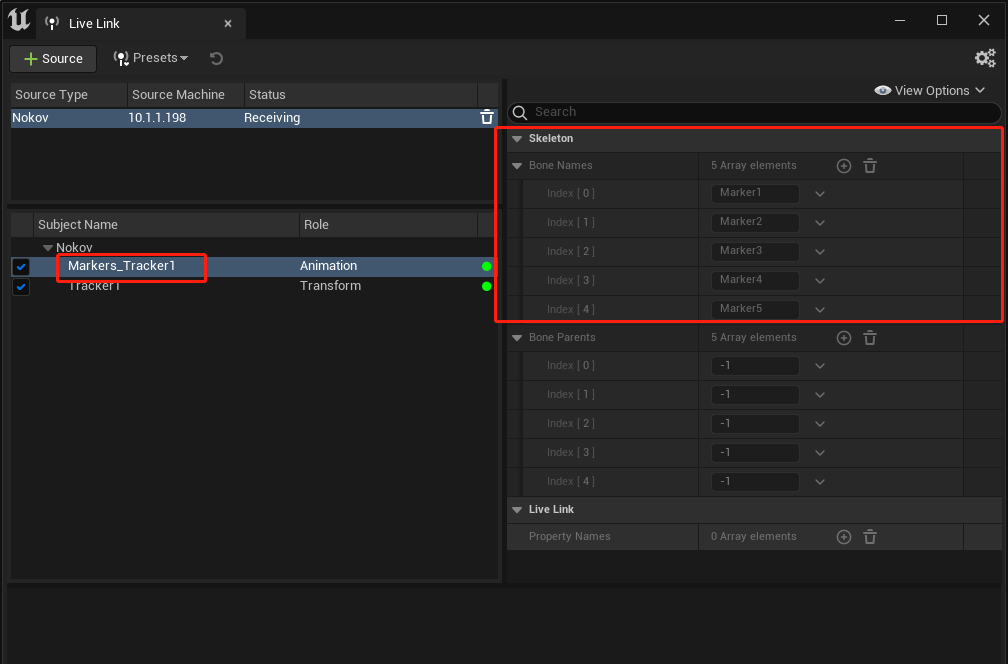The height and width of the screenshot is (664, 1008).
Task: Collapse the Skeleton section
Action: click(517, 139)
